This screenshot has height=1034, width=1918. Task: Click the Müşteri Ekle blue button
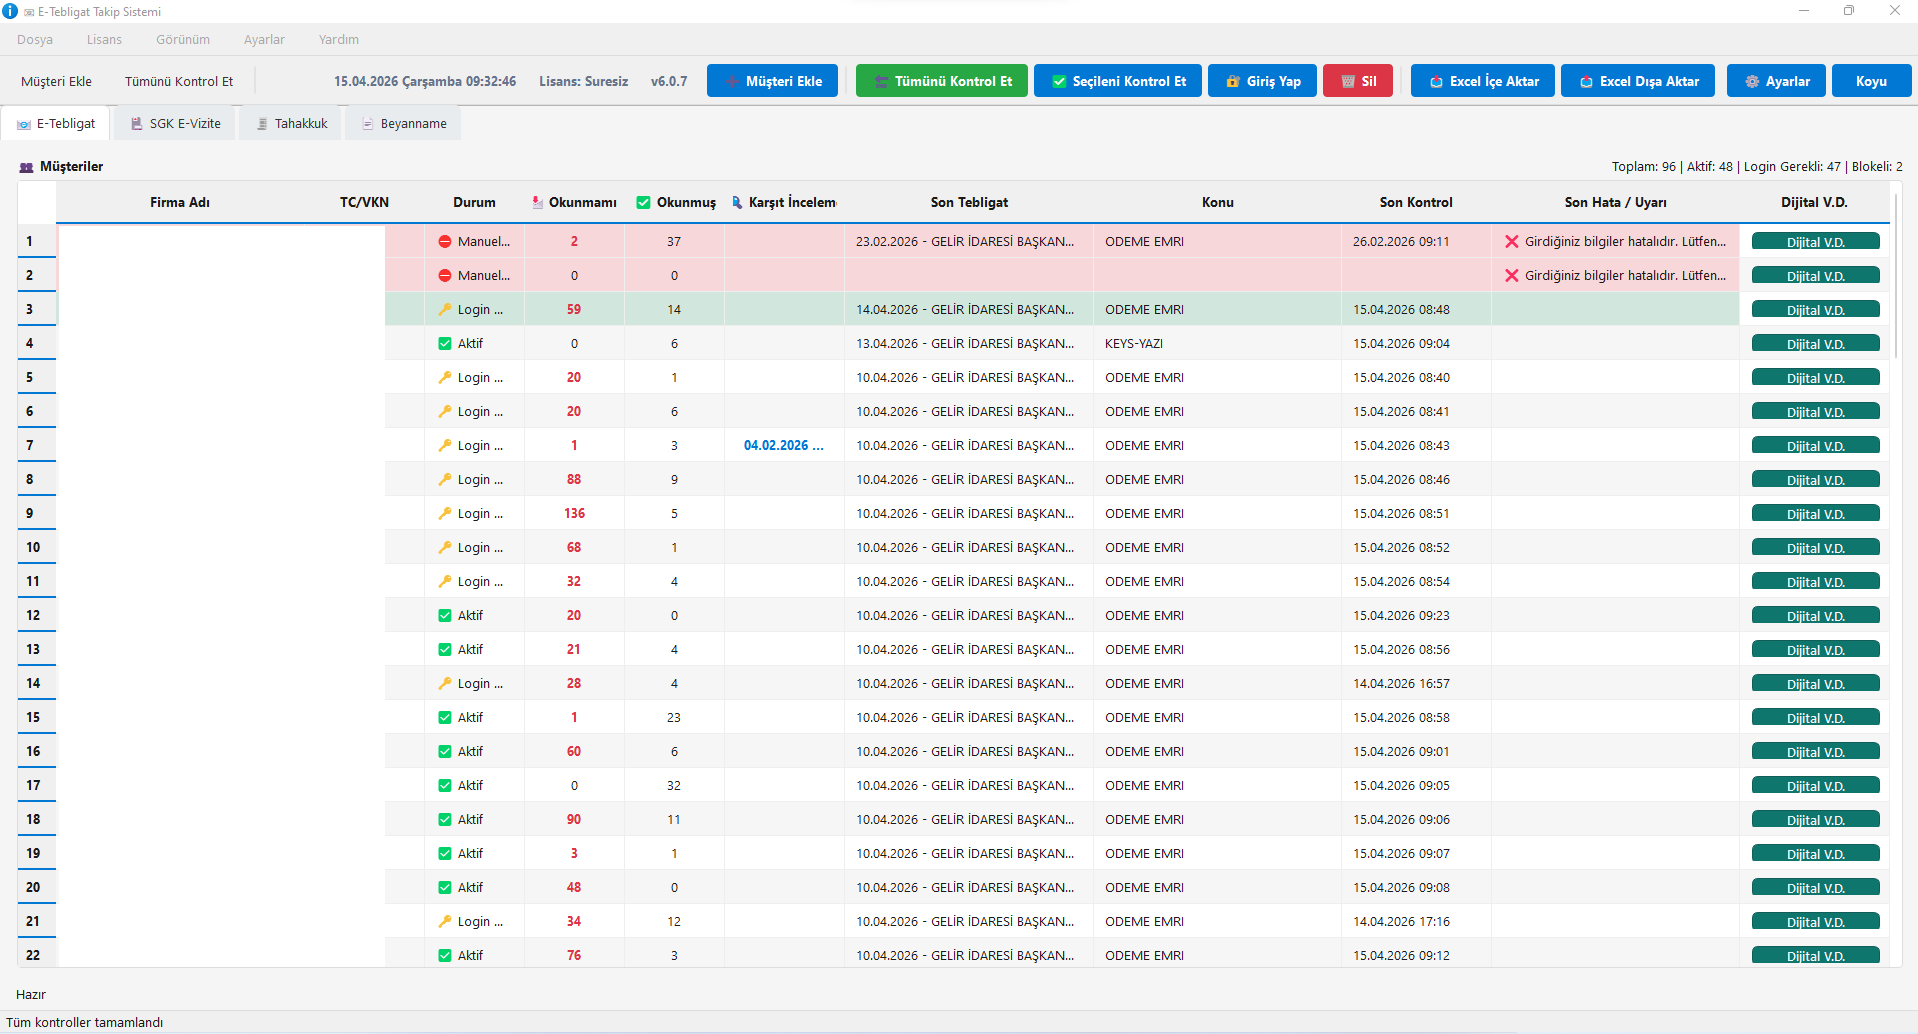pyautogui.click(x=771, y=81)
